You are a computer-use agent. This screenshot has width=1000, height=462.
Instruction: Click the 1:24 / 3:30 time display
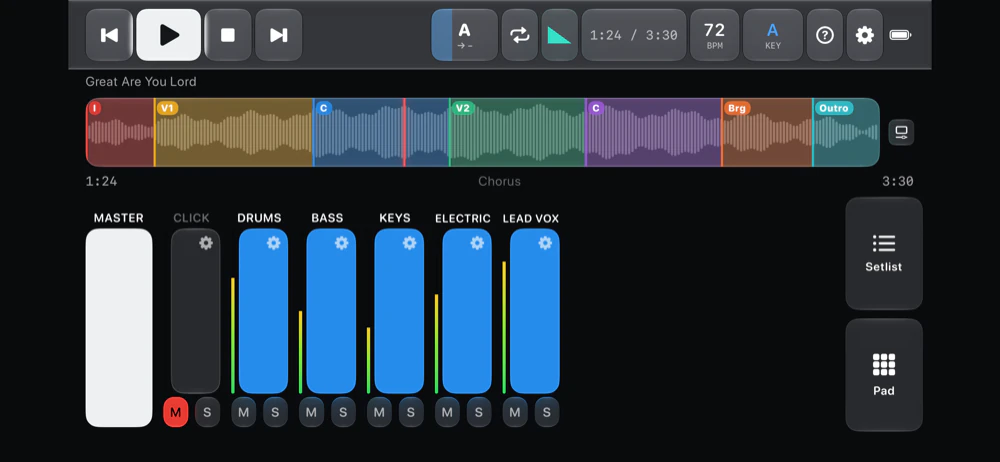click(x=634, y=35)
